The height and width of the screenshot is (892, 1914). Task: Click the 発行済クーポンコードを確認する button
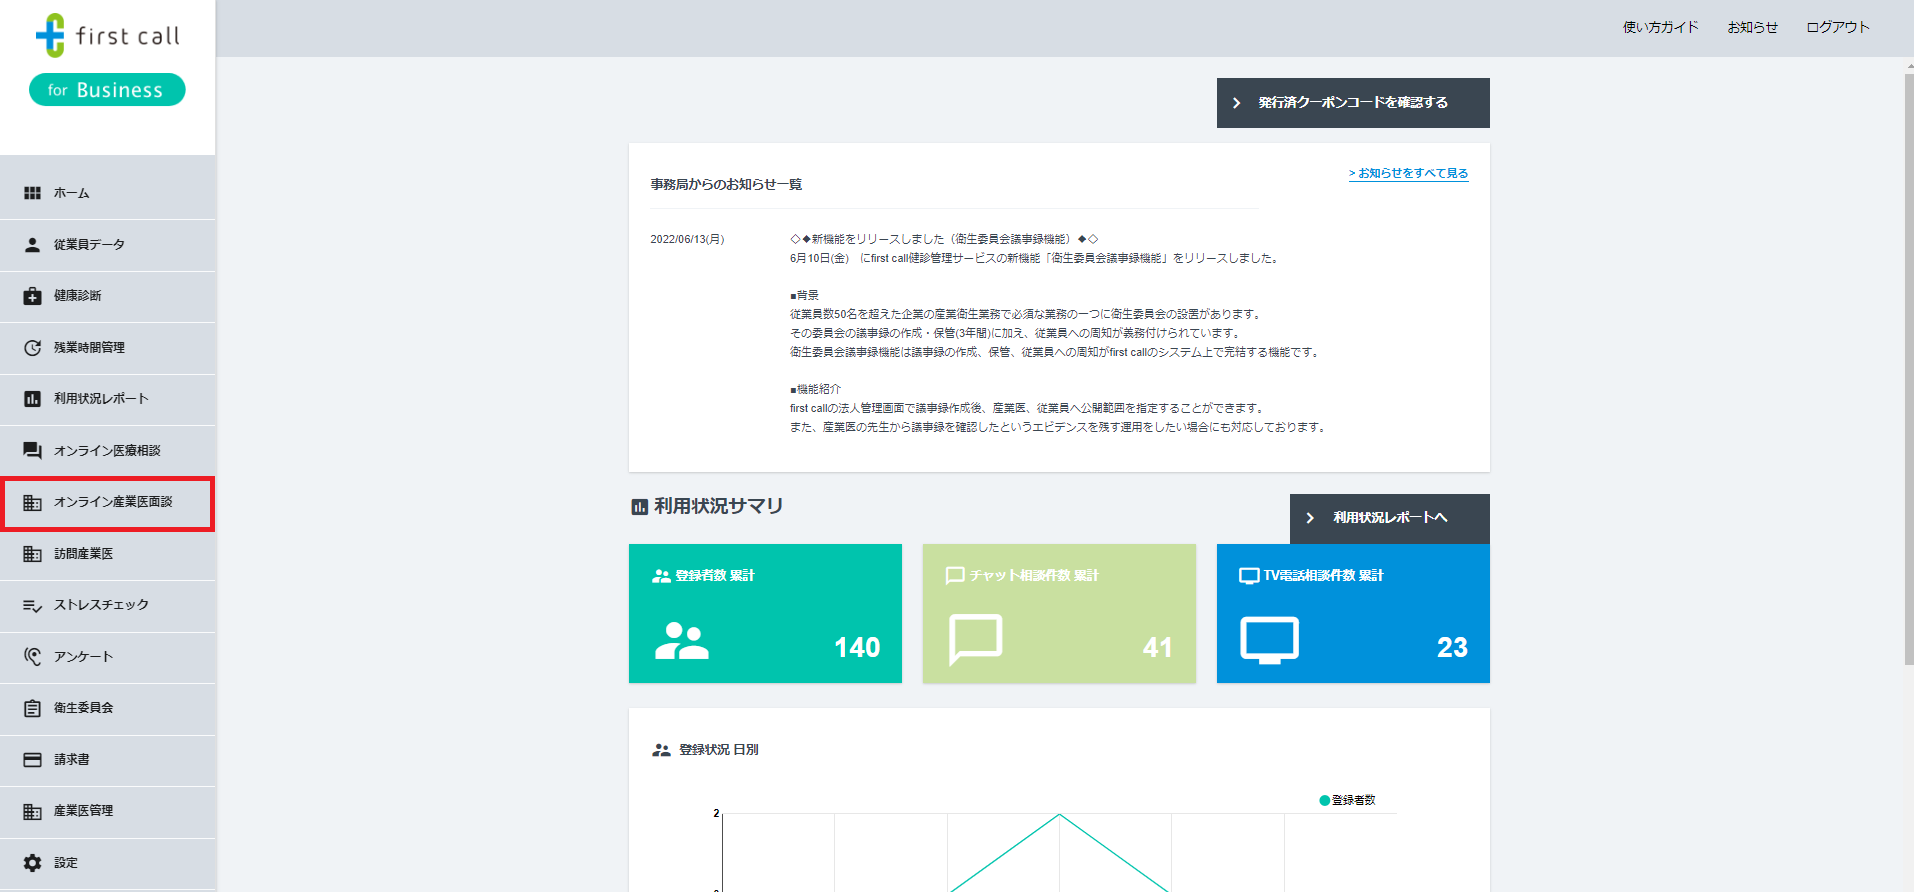pos(1352,103)
